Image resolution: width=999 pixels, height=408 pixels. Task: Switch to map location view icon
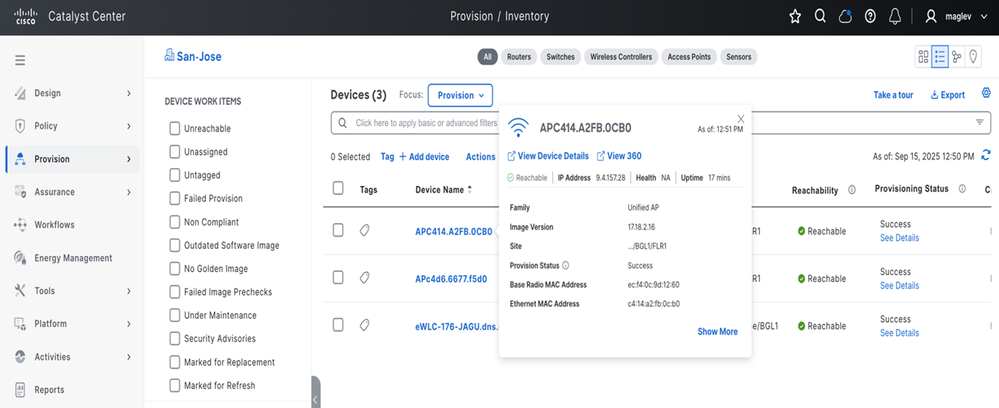click(973, 57)
